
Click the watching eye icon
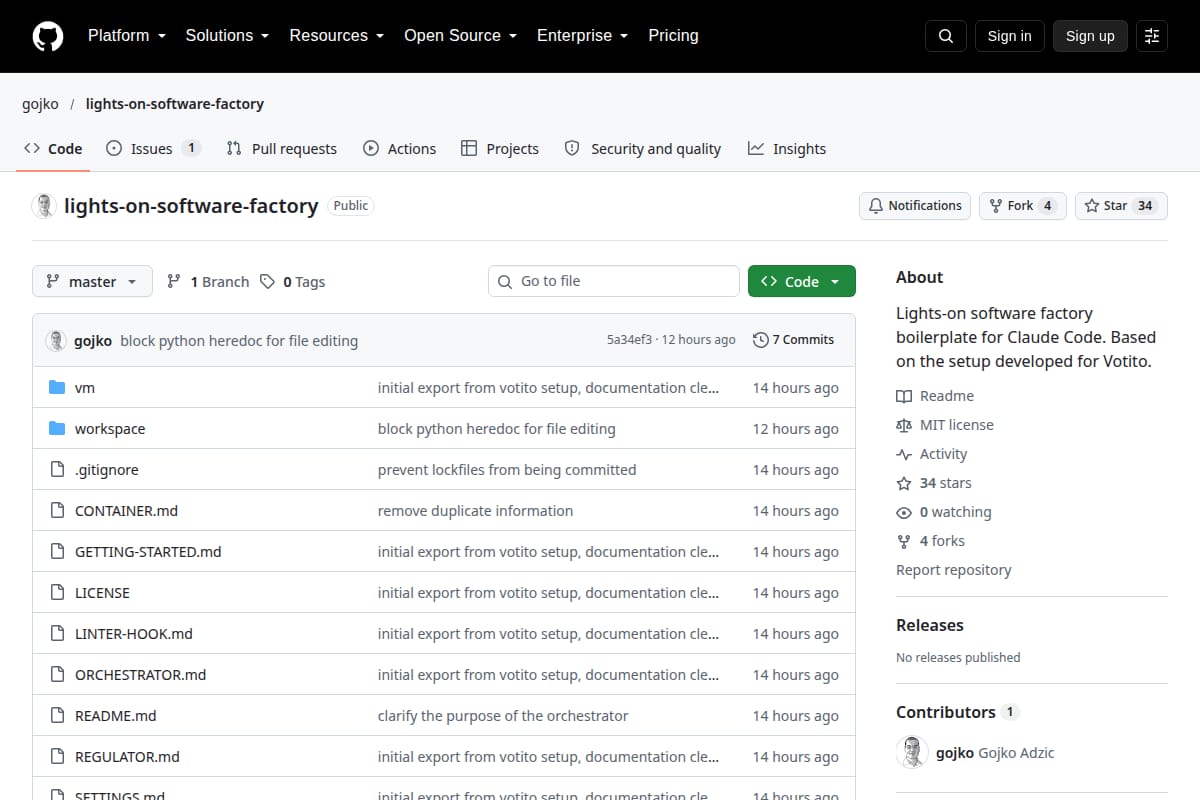coord(904,512)
